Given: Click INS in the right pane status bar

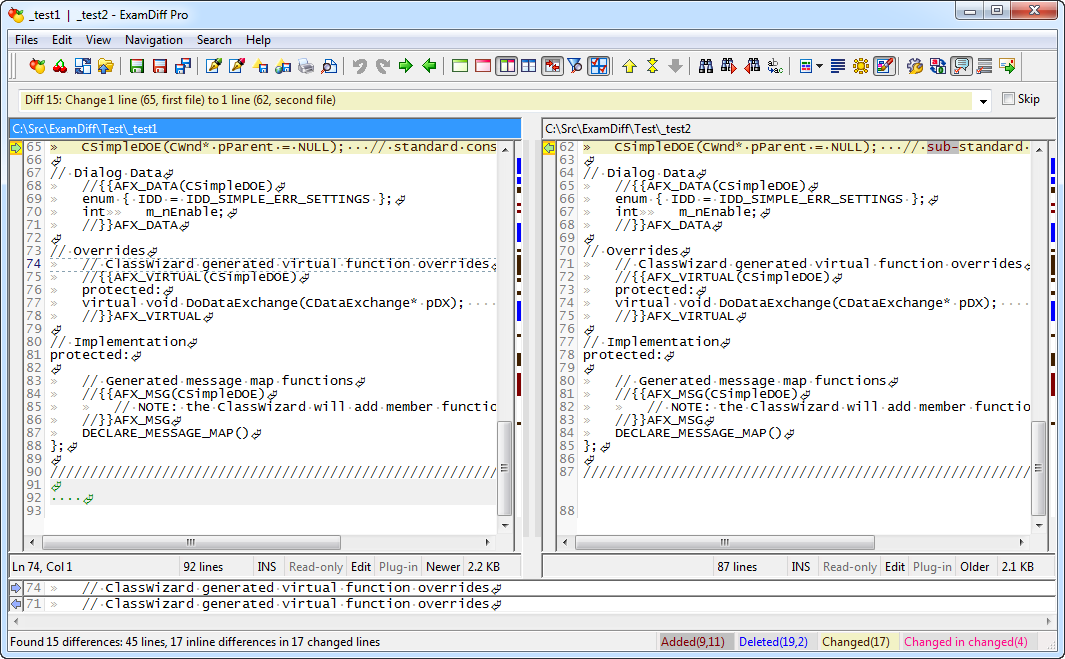Looking at the screenshot, I should 801,567.
